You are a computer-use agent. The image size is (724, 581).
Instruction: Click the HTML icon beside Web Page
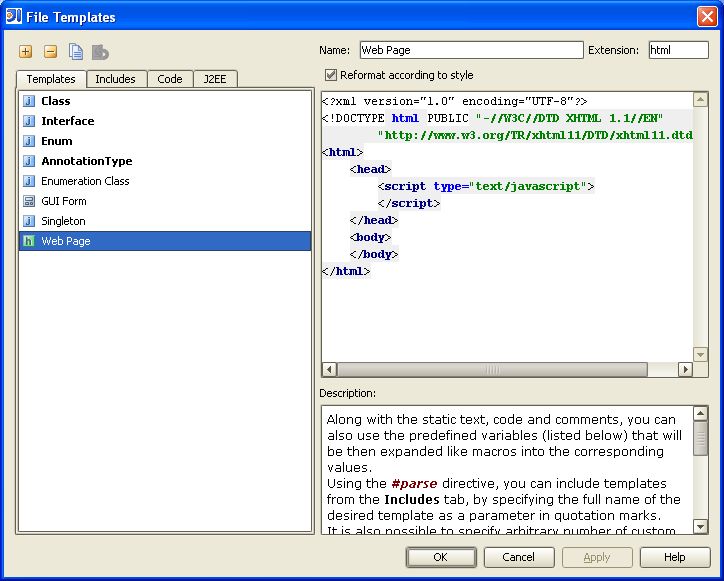[29, 241]
